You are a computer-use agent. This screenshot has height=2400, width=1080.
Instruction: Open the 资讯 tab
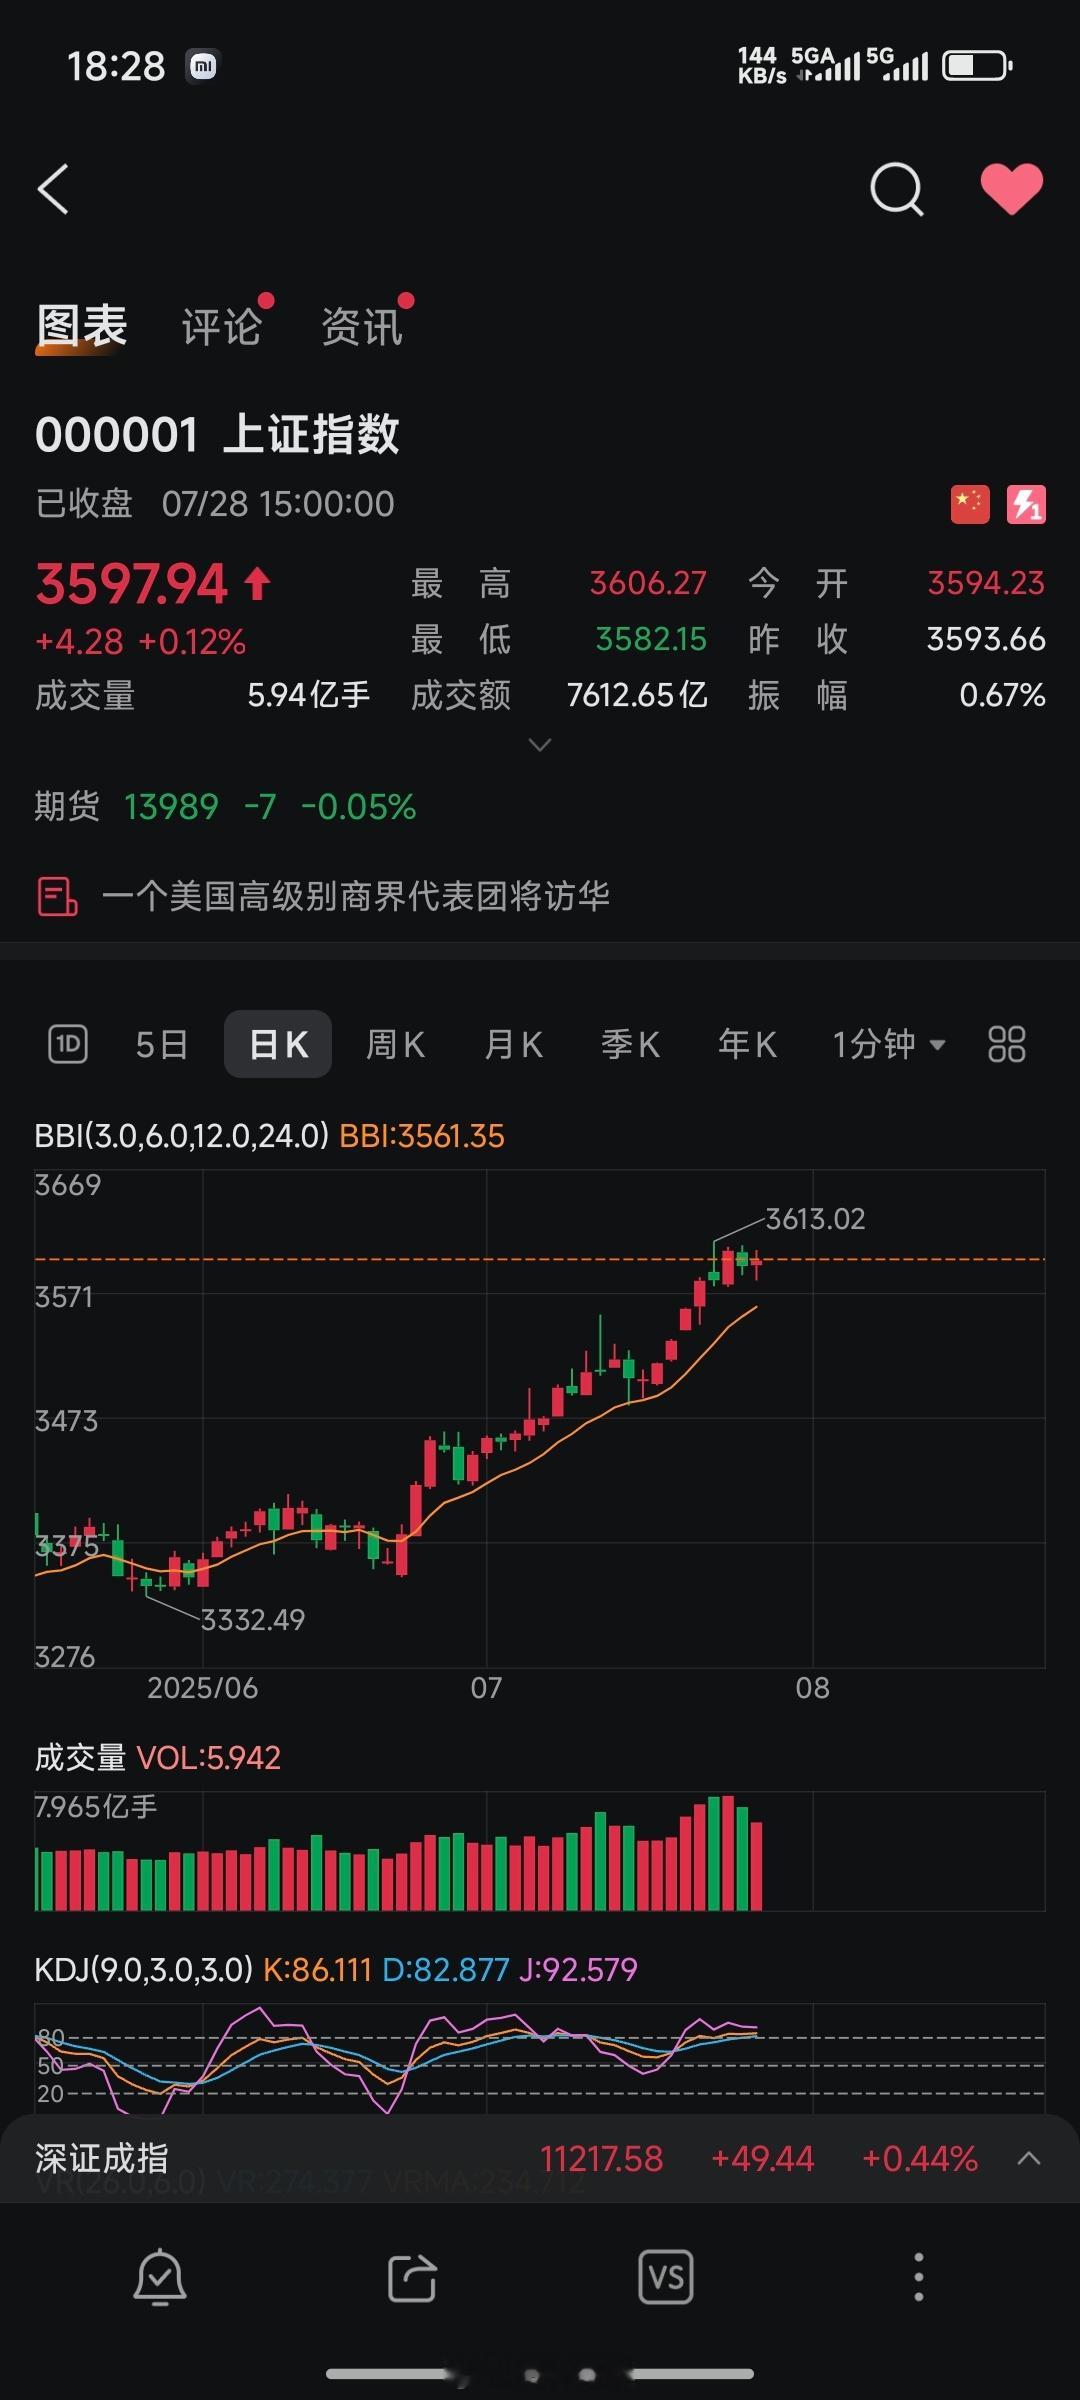click(362, 327)
